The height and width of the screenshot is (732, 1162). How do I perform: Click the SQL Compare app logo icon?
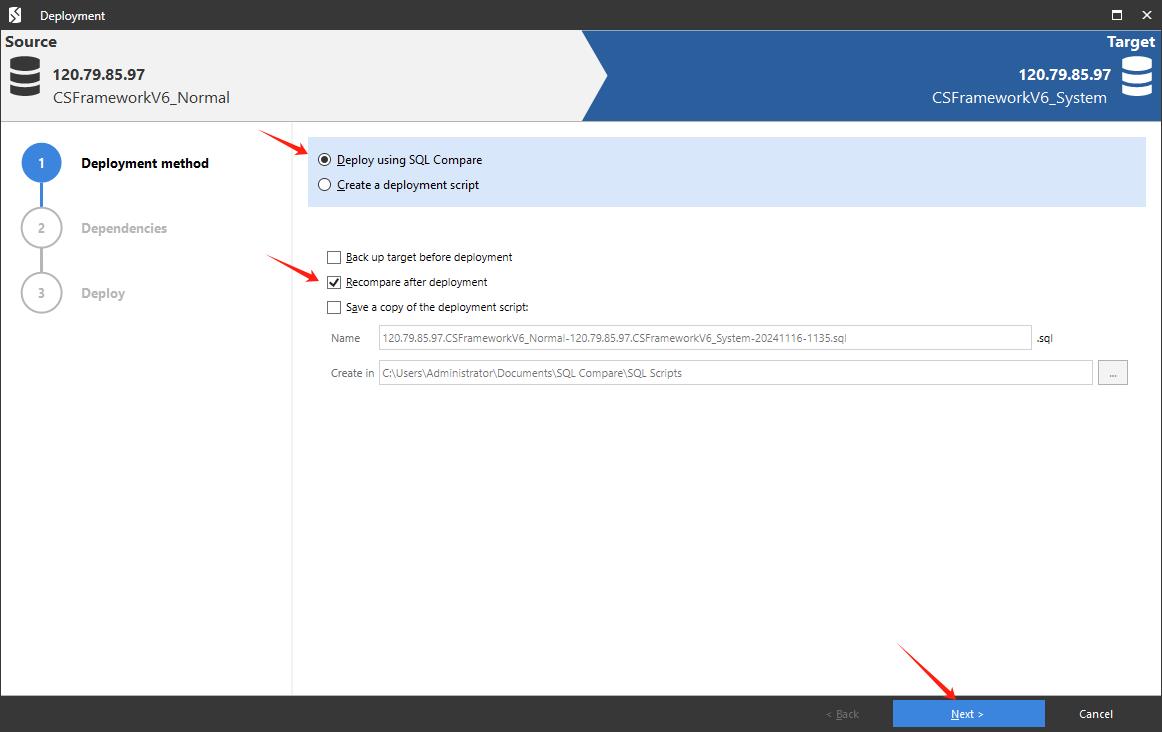coord(15,15)
